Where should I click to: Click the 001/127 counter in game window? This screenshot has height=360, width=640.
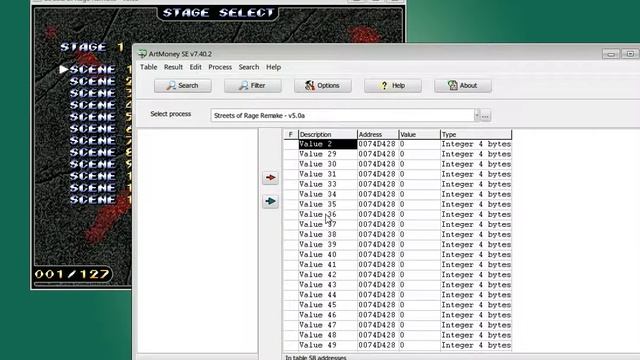click(72, 274)
